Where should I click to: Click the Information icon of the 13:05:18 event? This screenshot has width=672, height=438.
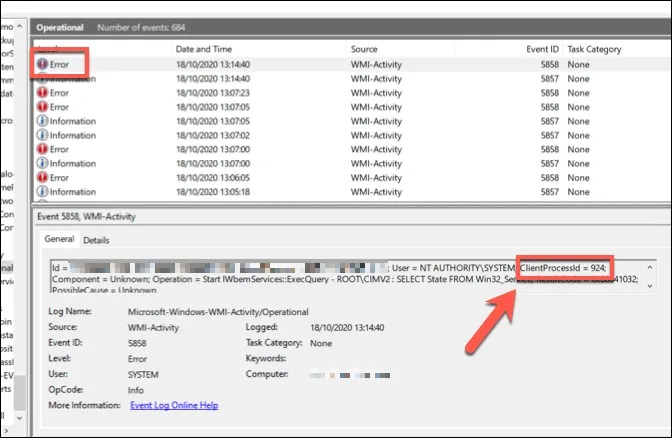(x=42, y=192)
